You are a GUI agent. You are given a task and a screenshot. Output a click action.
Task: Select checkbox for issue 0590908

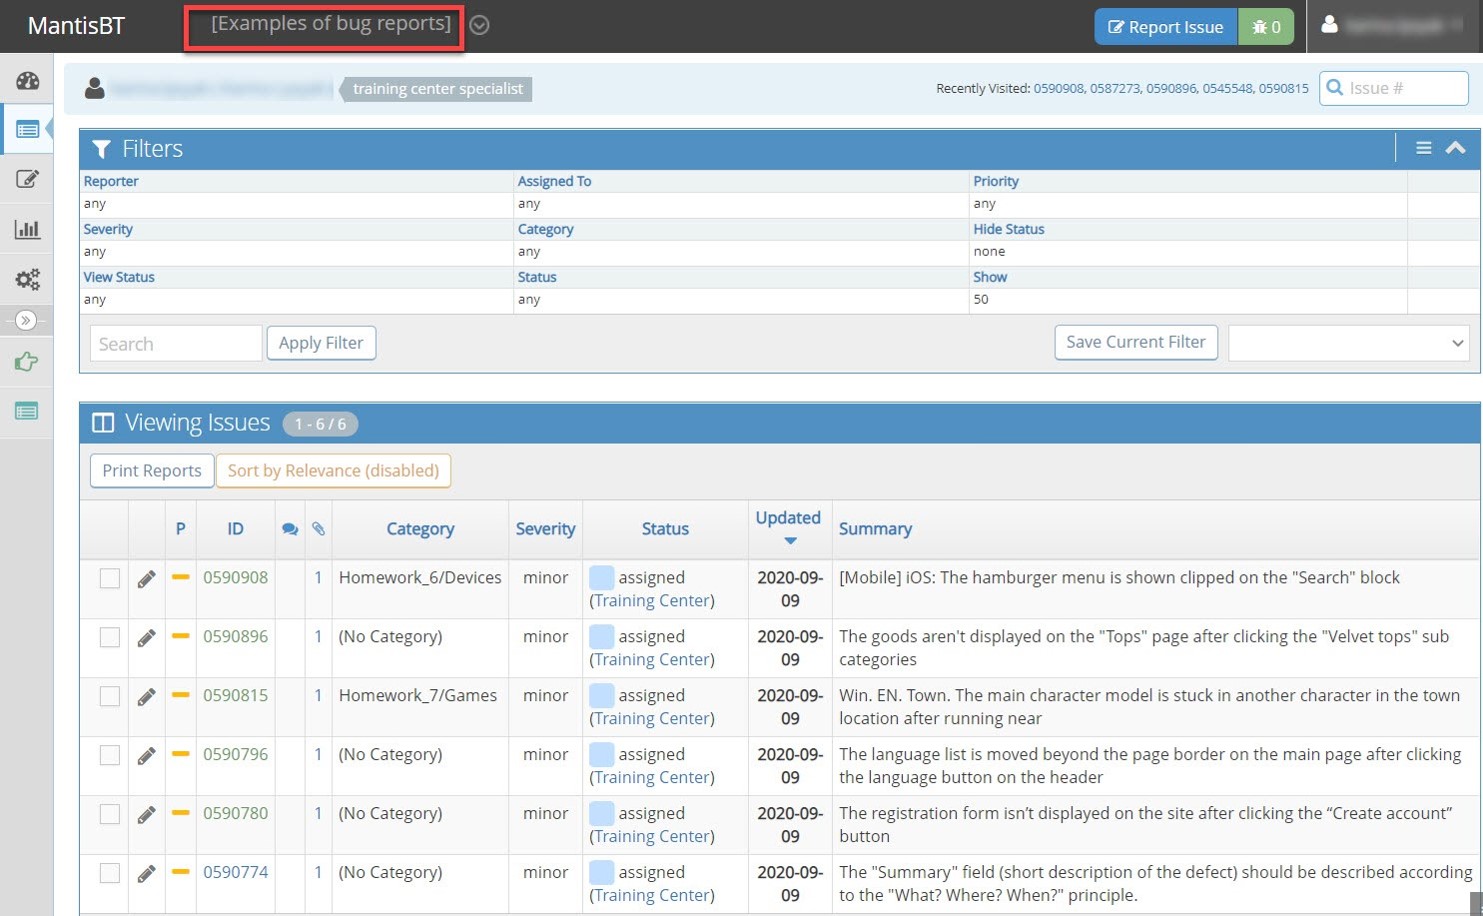click(110, 579)
